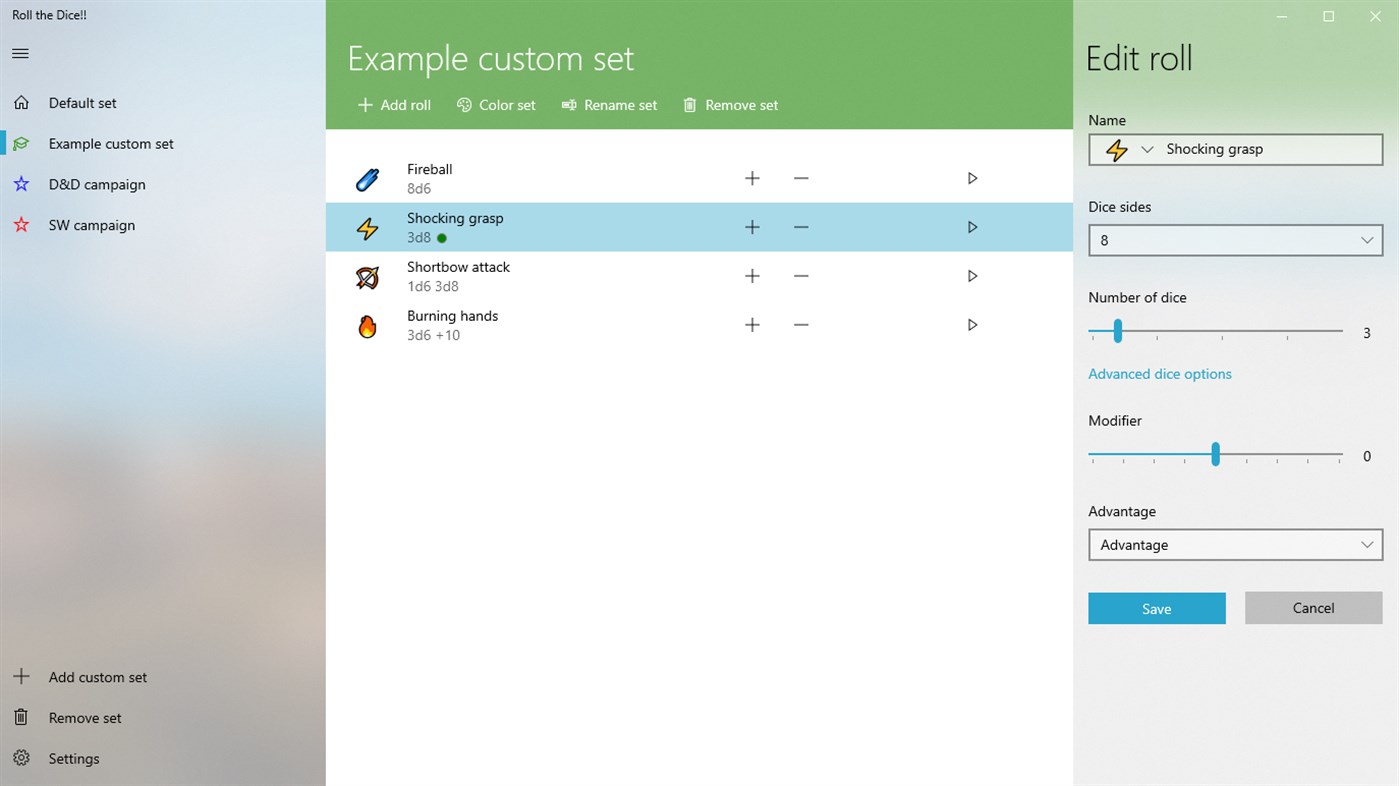1399x786 pixels.
Task: Roll the Fireball dice with play arrow
Action: pyautogui.click(x=972, y=179)
